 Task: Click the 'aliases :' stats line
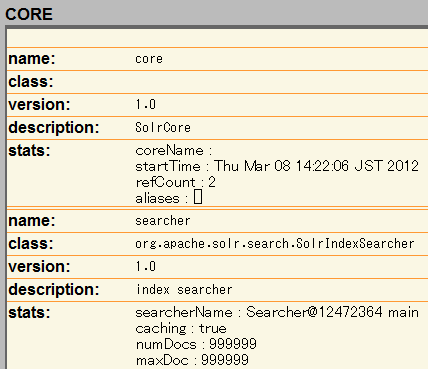[x=169, y=198]
